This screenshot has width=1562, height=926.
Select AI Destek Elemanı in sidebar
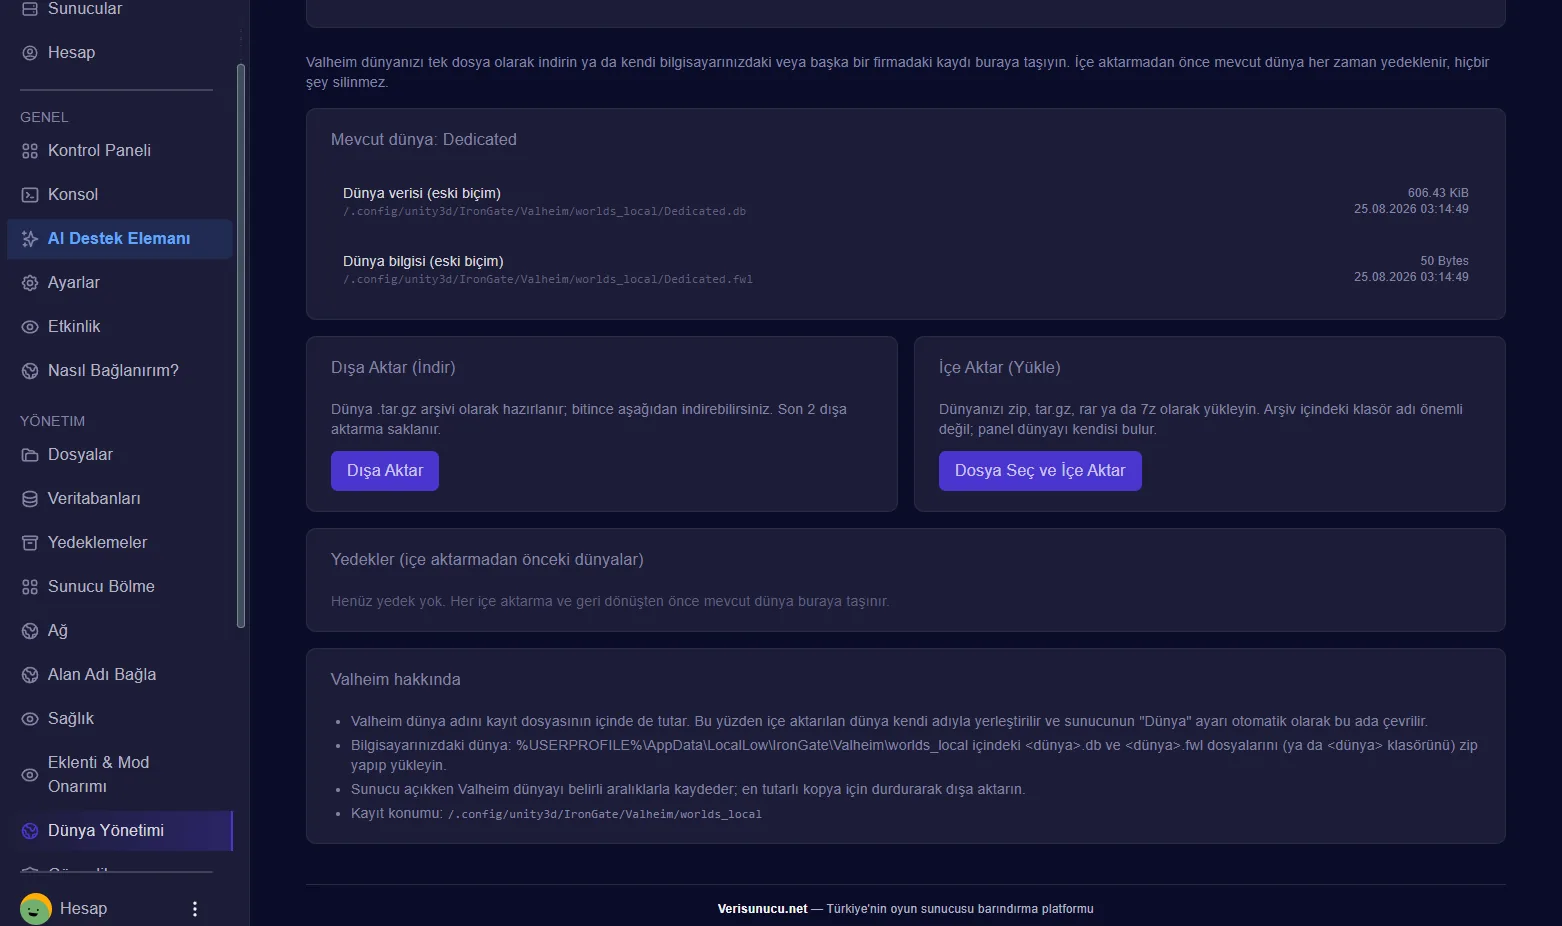click(x=120, y=239)
